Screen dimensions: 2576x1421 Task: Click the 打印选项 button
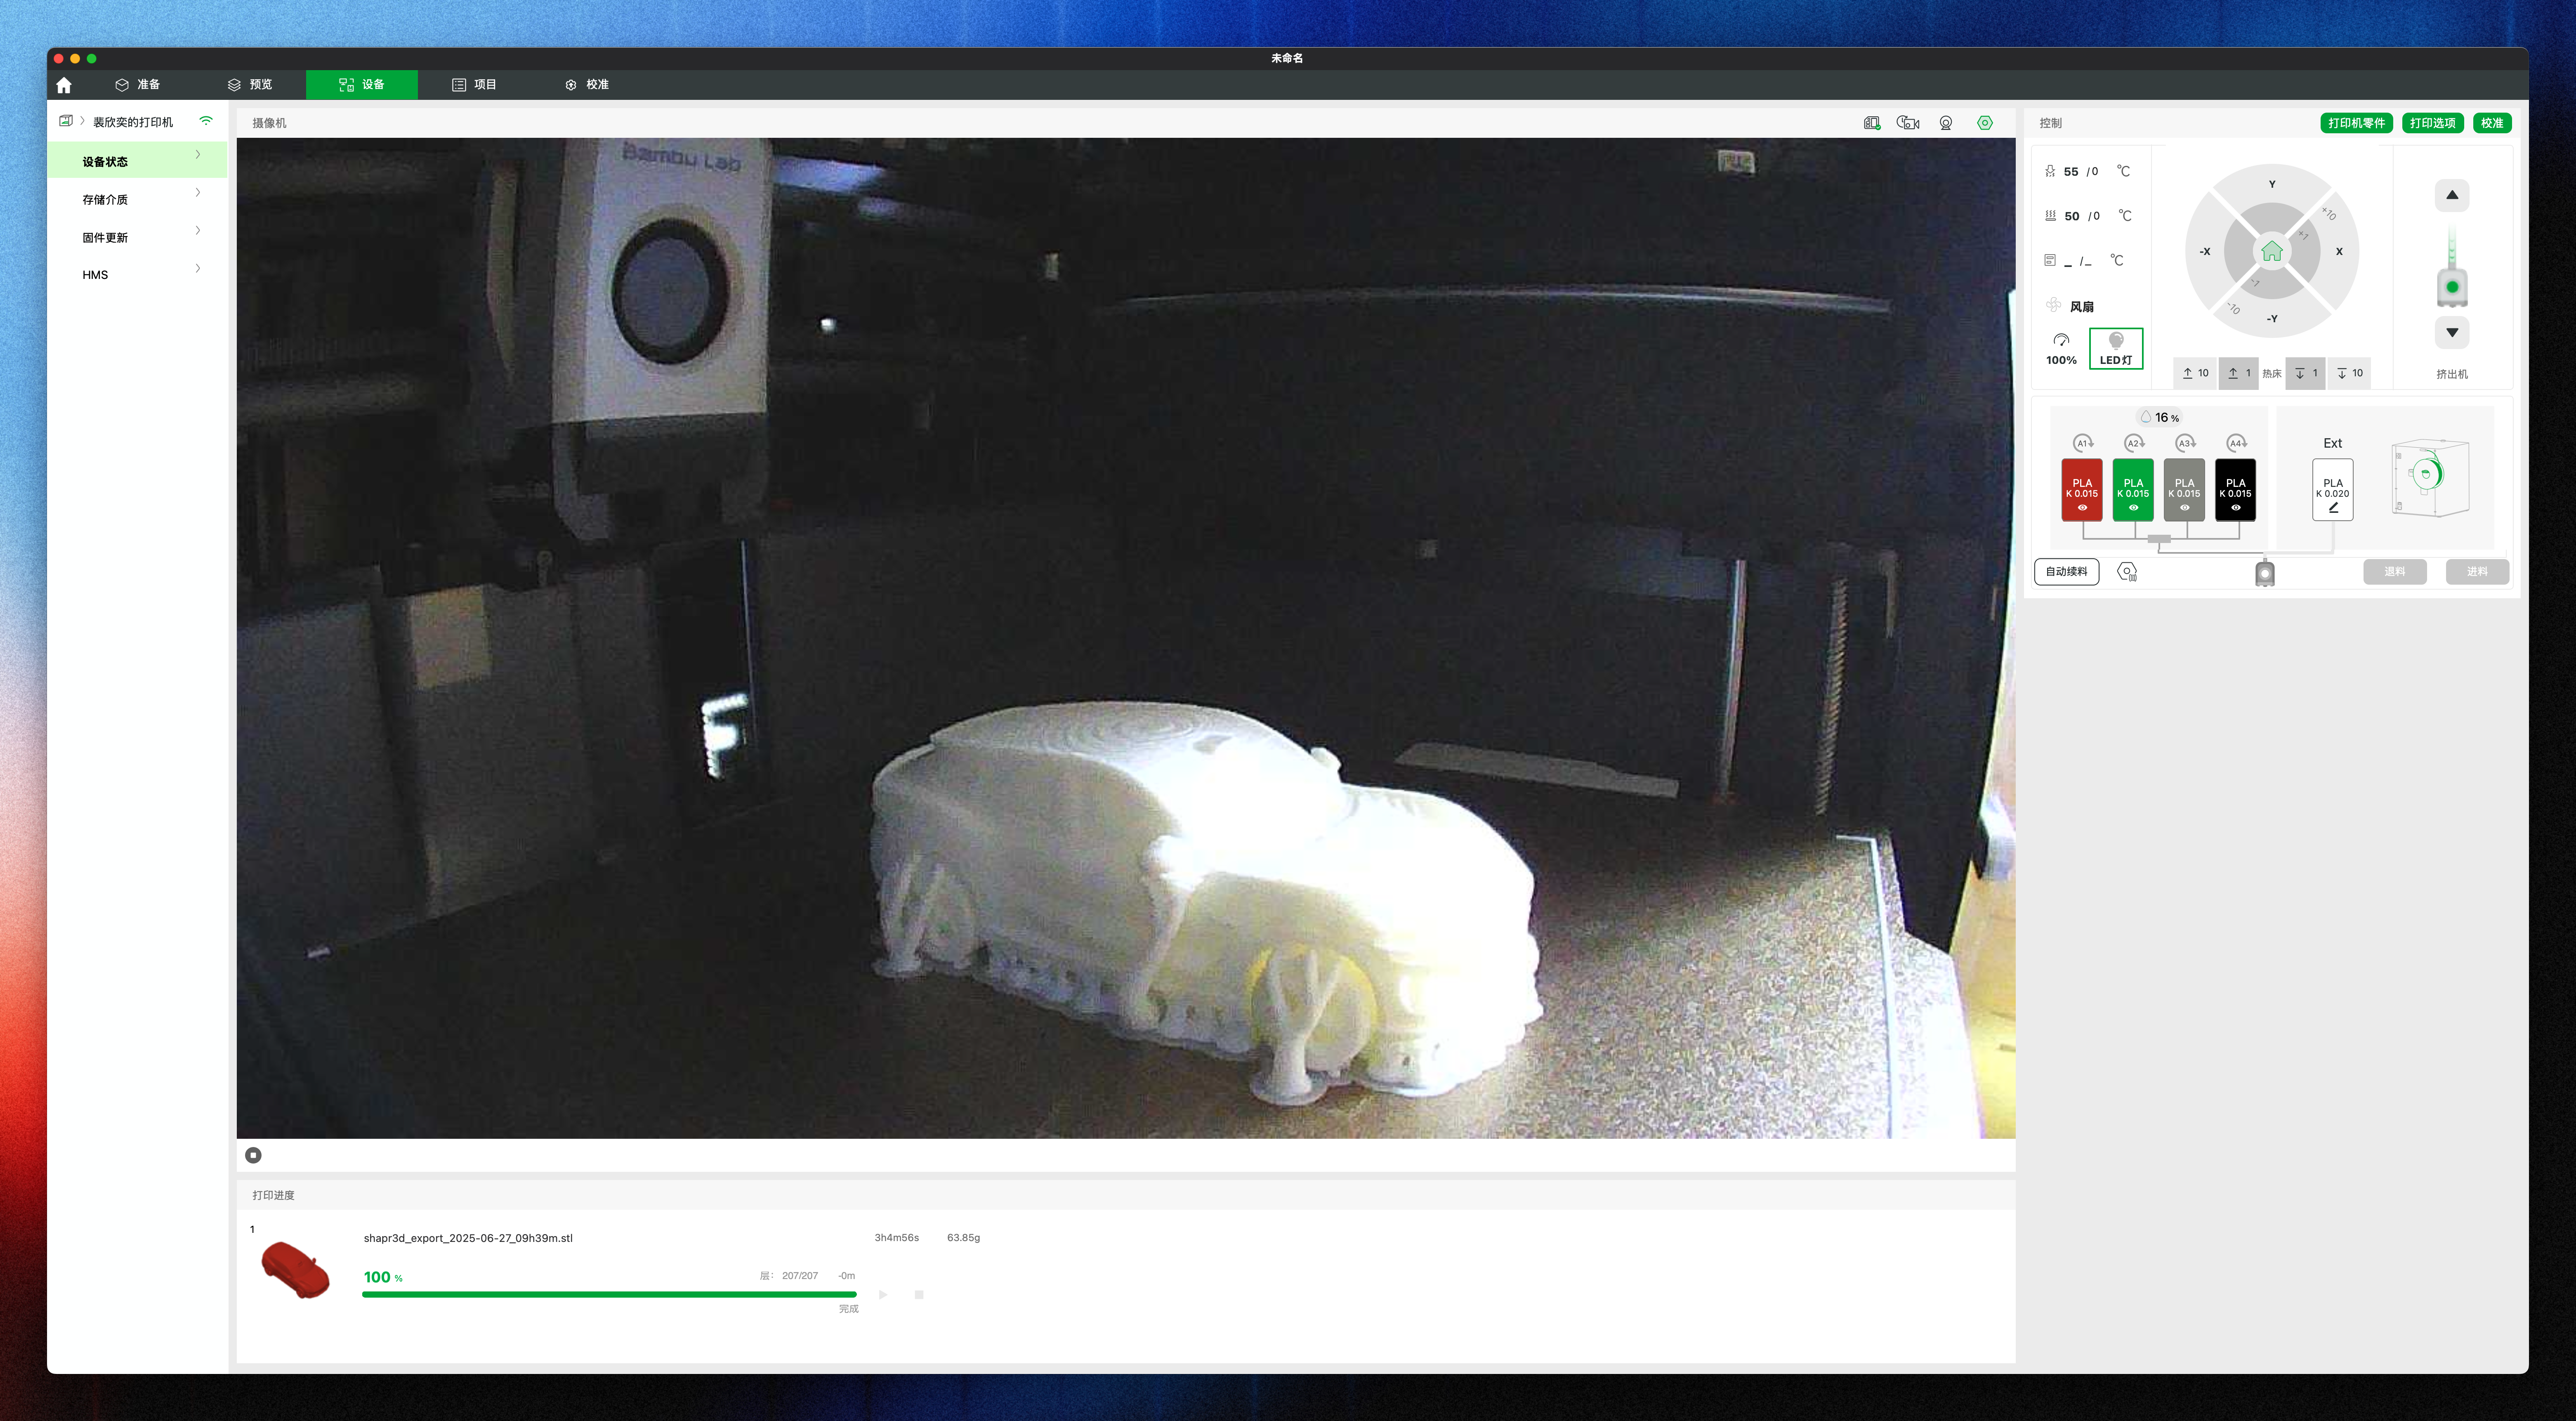(x=2432, y=123)
